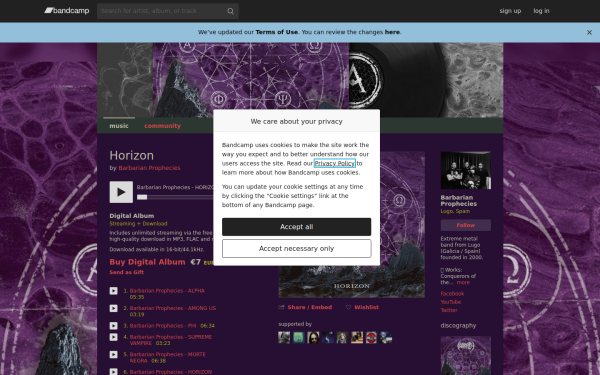Screen dimensions: 600x375
Task: Open the second supporter avatar
Action: pos(299,338)
